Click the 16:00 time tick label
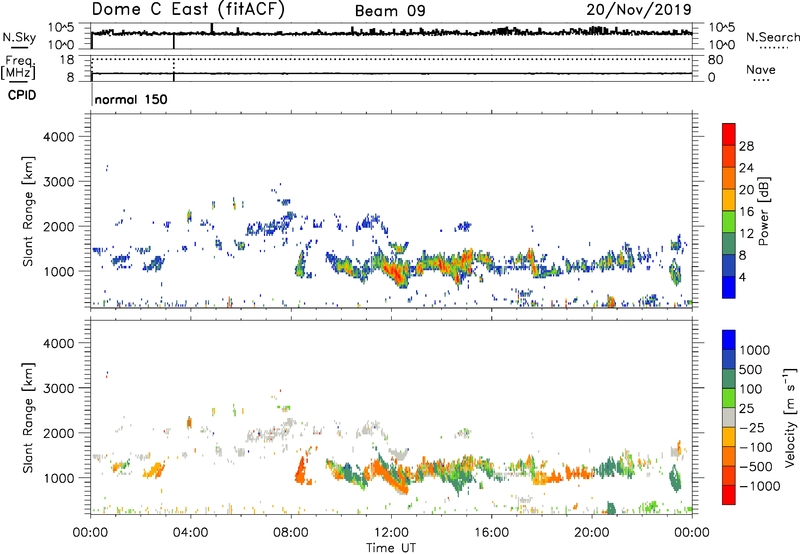The width and height of the screenshot is (800, 554). click(492, 533)
